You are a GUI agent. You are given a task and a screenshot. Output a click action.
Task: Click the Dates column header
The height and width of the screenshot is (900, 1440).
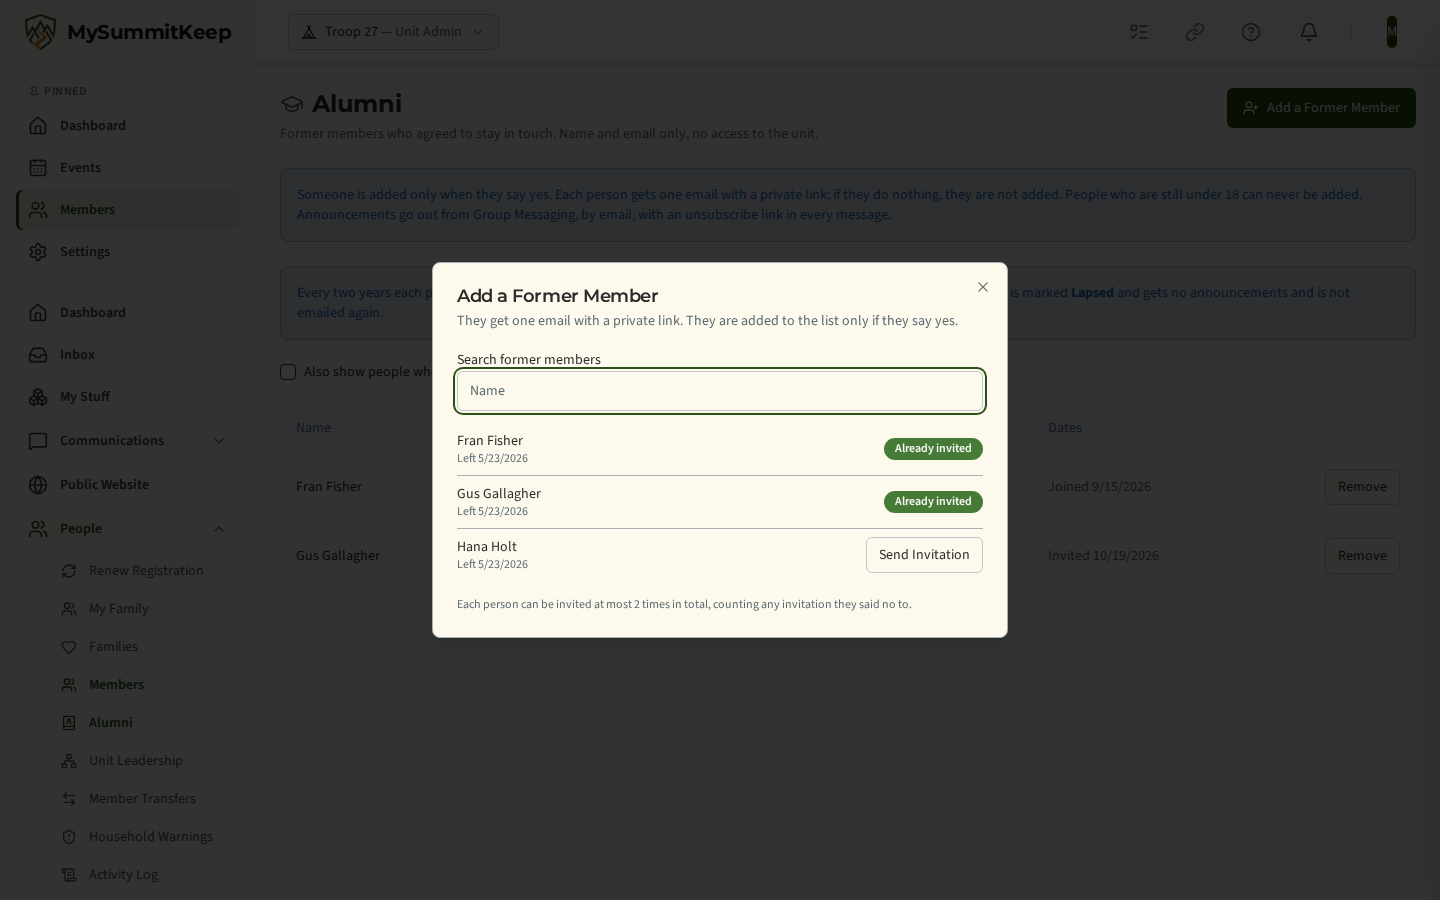point(1065,428)
